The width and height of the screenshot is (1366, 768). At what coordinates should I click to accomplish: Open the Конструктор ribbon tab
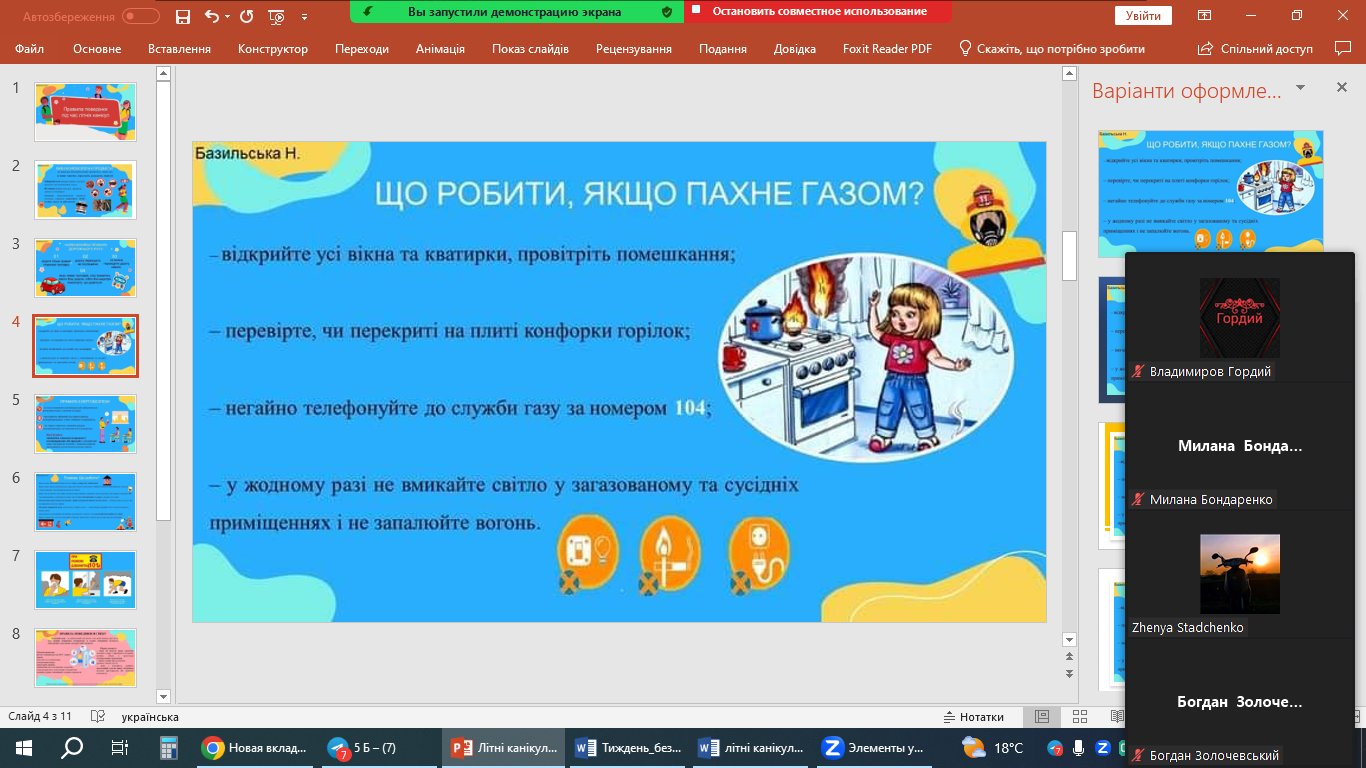click(x=273, y=49)
